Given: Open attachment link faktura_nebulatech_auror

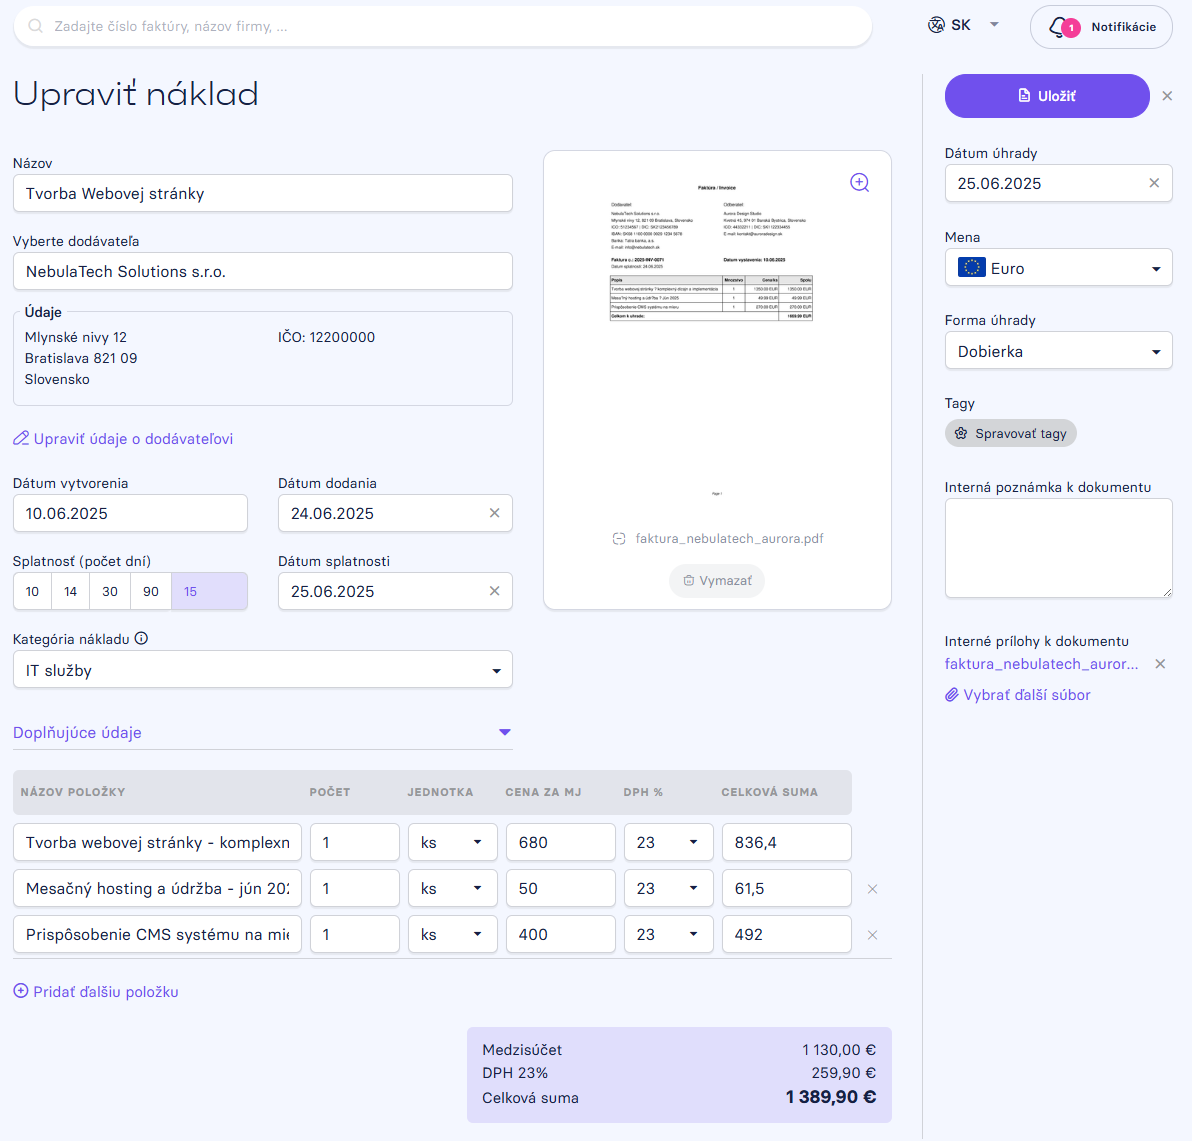Looking at the screenshot, I should tap(1041, 664).
